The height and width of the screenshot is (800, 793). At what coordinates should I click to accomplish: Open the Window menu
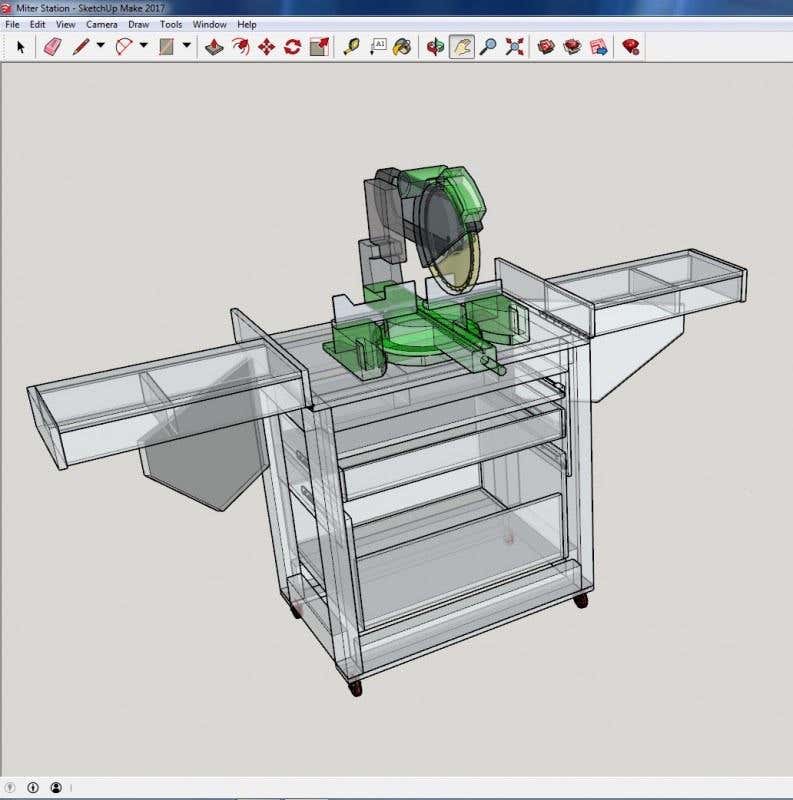(209, 24)
